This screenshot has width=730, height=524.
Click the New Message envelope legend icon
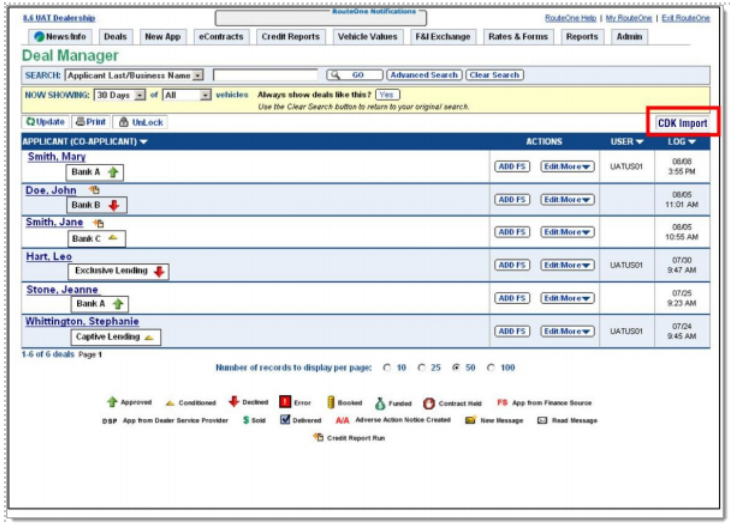[x=470, y=420]
